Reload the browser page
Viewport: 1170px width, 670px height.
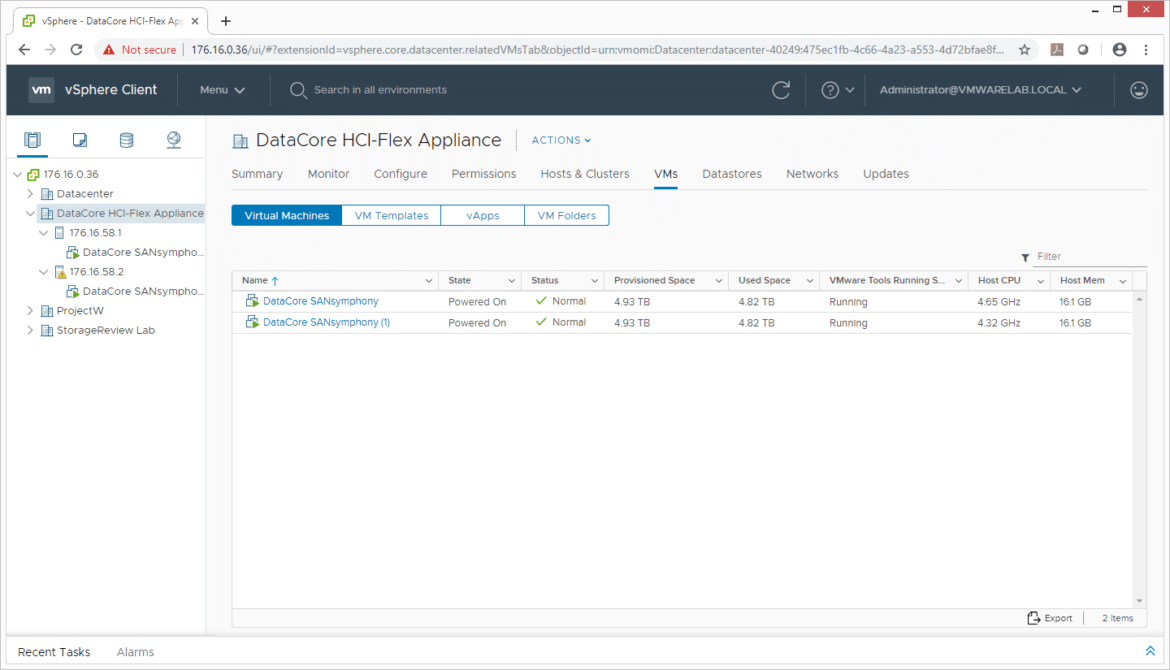click(76, 49)
